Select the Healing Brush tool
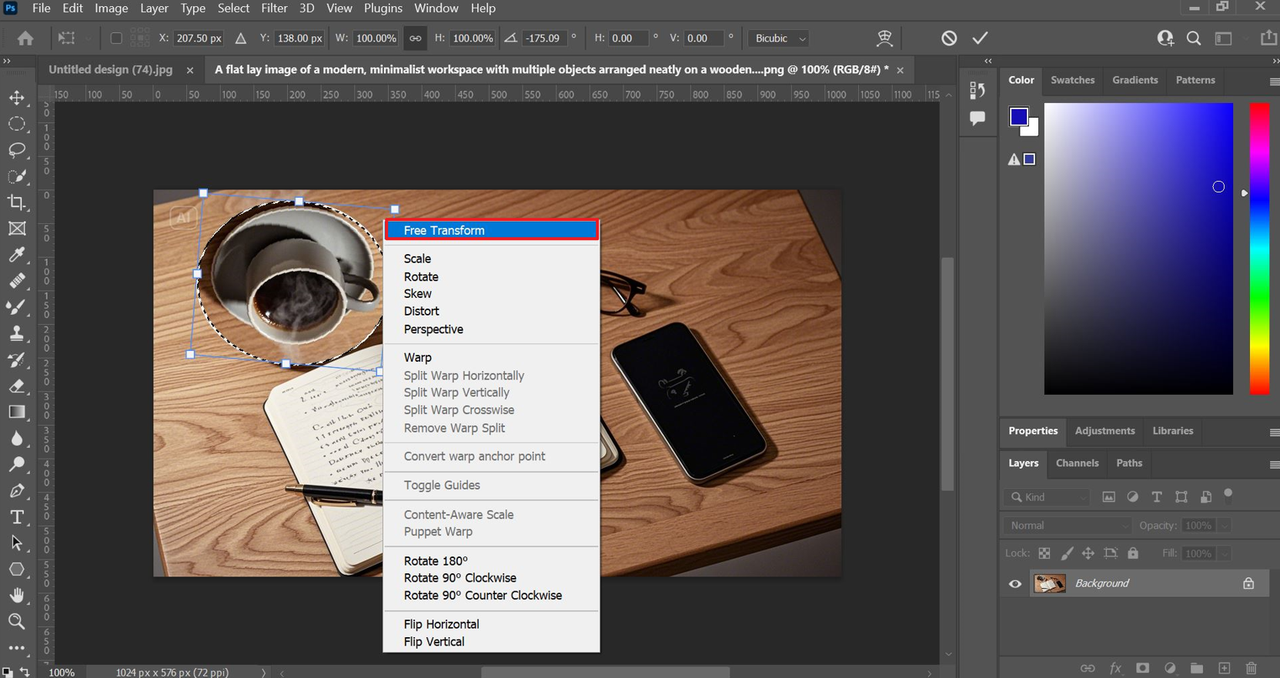Screen dimensions: 1280x678 coord(17,282)
